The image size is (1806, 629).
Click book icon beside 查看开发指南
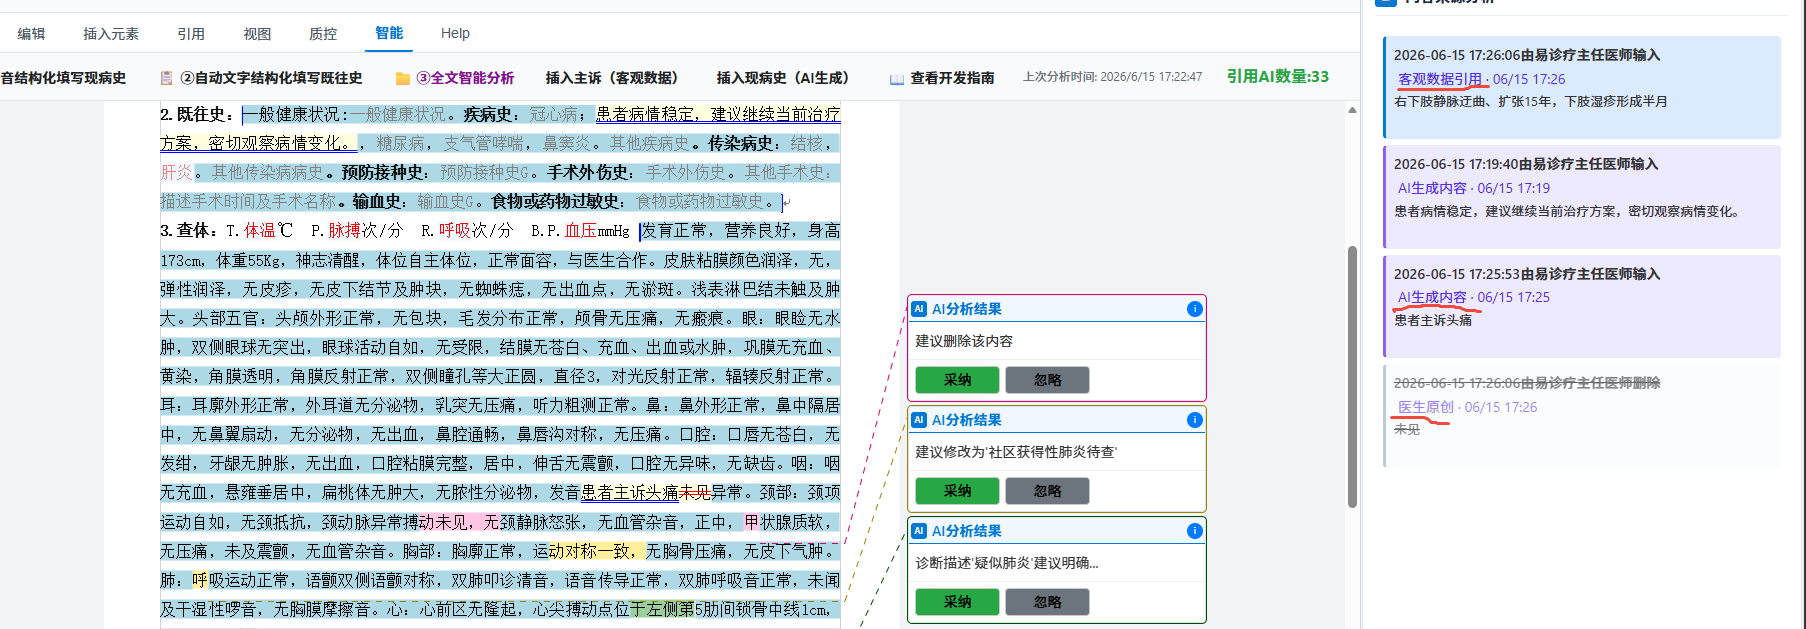(x=897, y=79)
